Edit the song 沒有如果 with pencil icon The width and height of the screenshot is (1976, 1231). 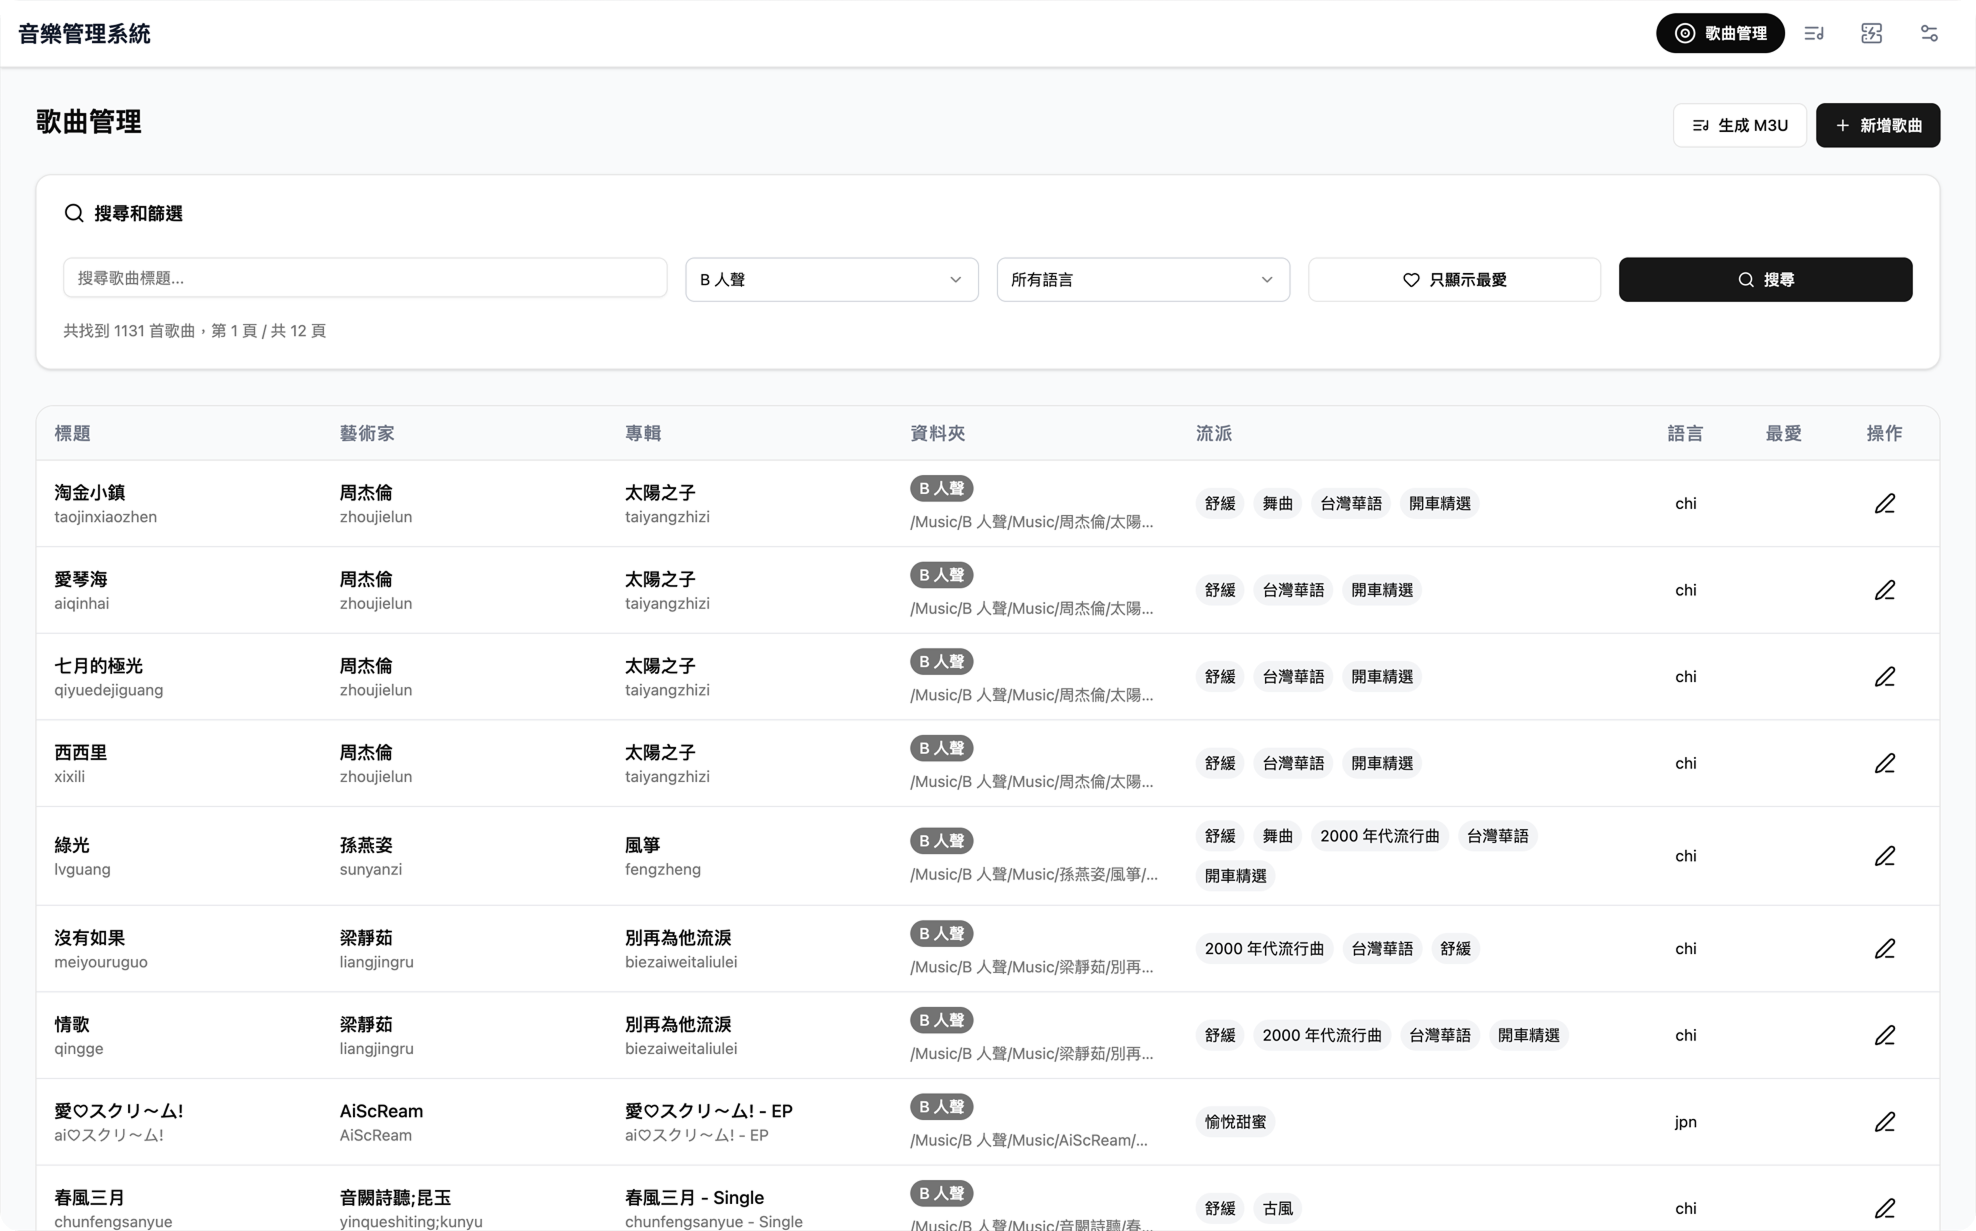tap(1884, 948)
